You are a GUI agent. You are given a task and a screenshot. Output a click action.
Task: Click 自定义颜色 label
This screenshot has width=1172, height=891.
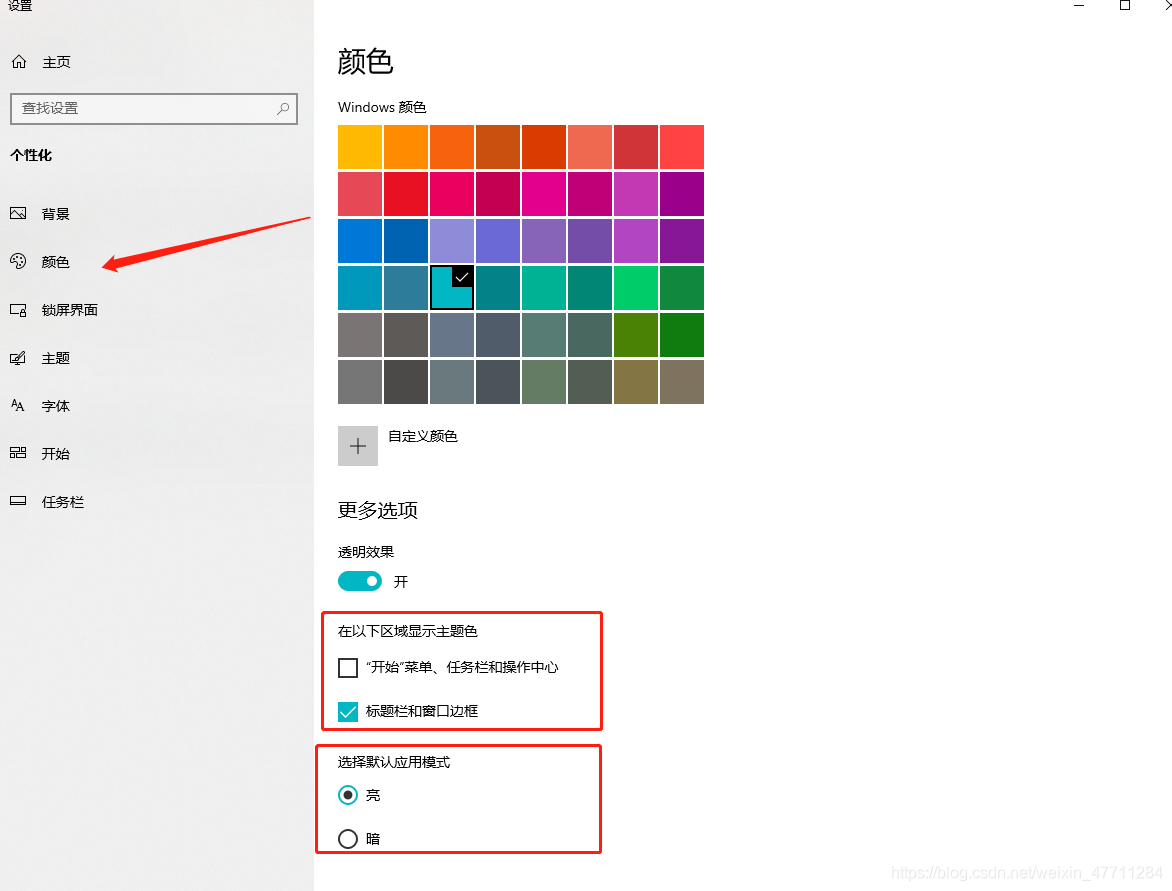(x=423, y=436)
